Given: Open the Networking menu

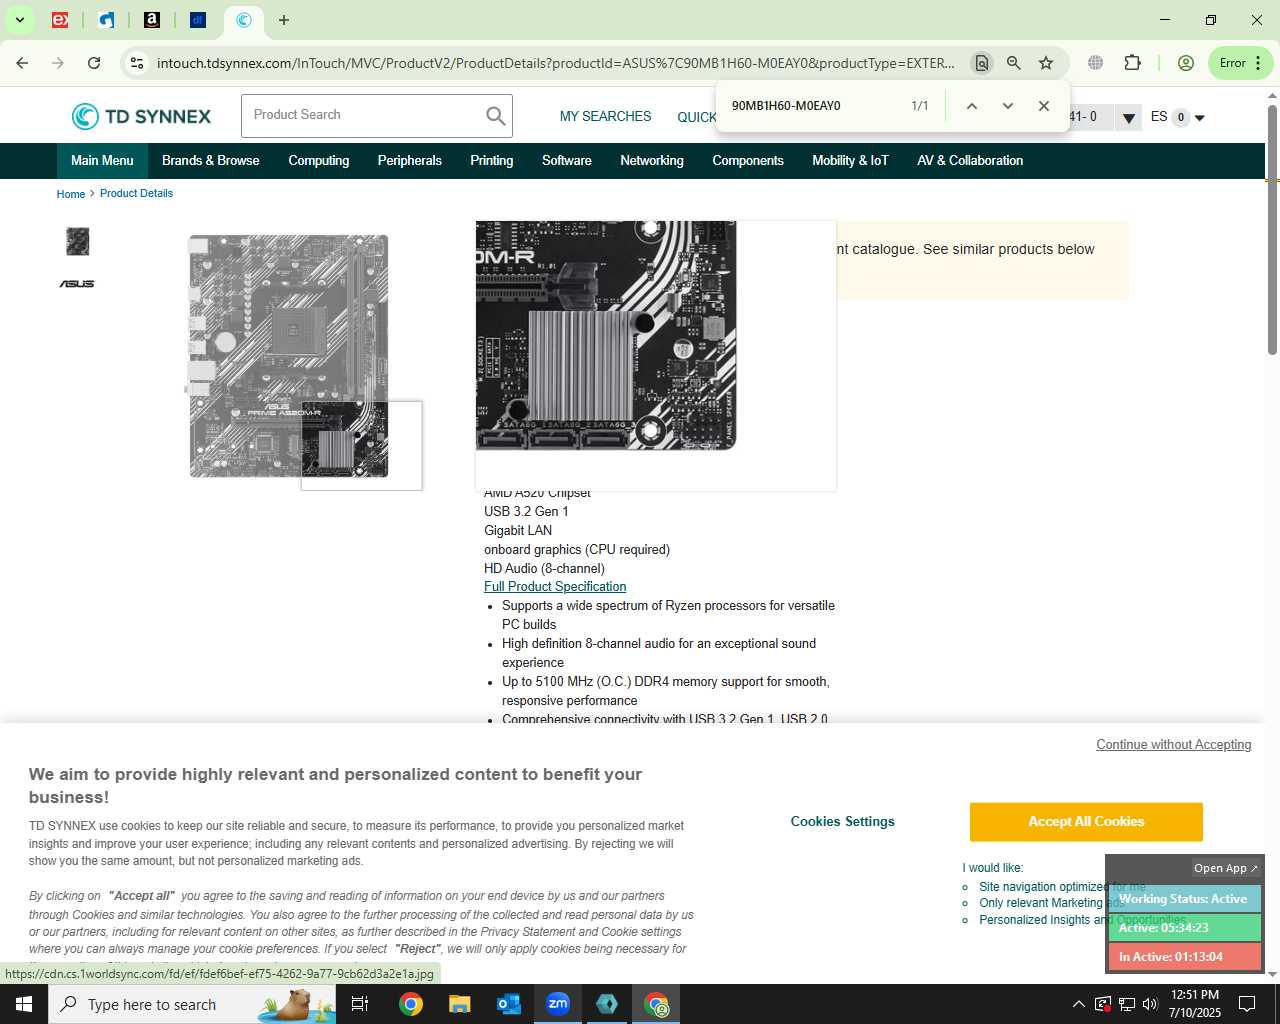Looking at the screenshot, I should pos(652,161).
